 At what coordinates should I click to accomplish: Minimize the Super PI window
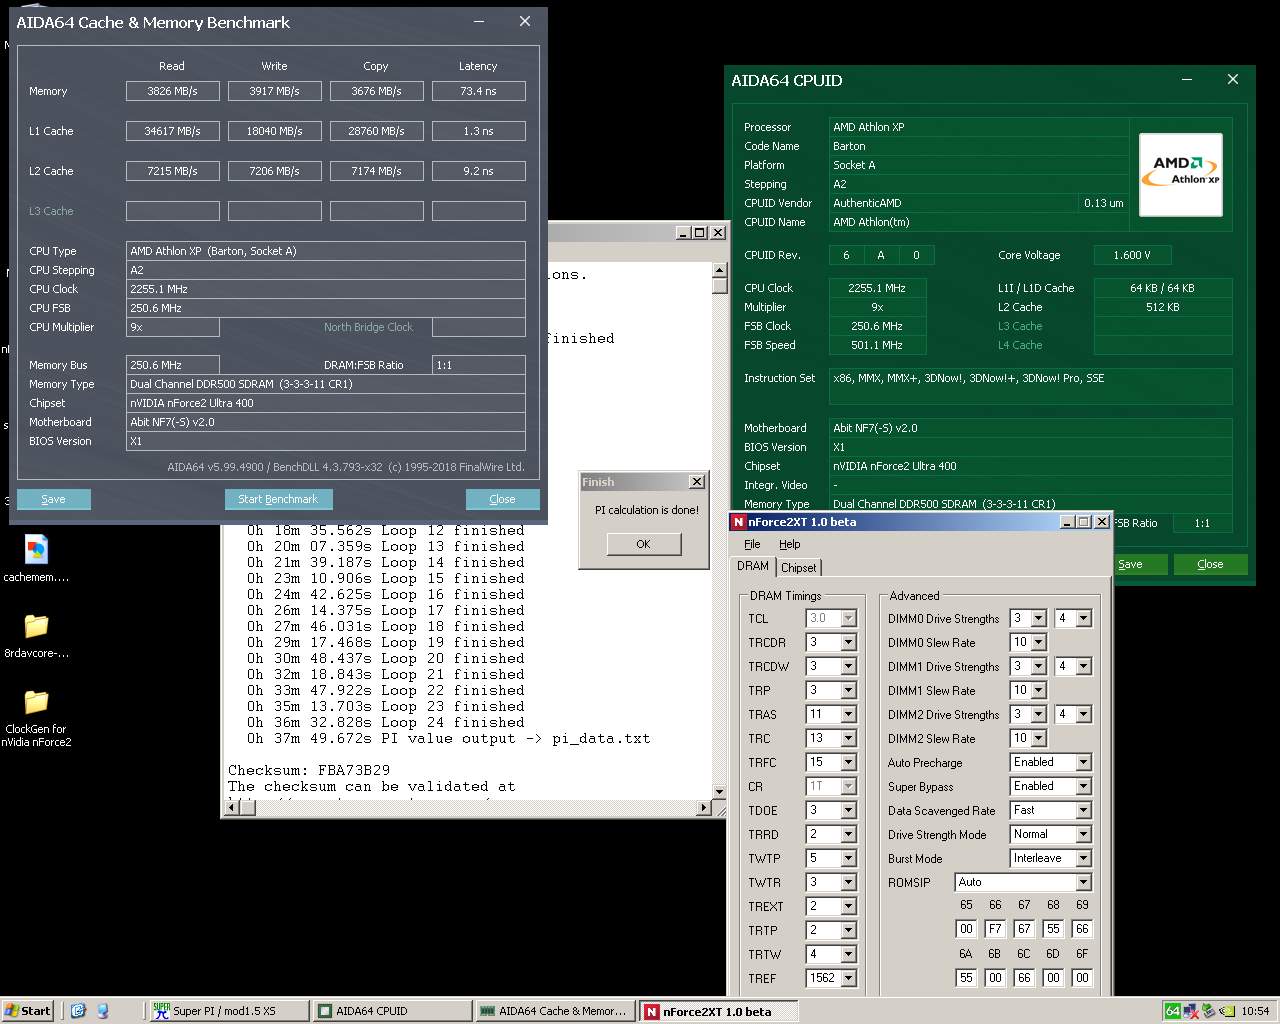[683, 233]
